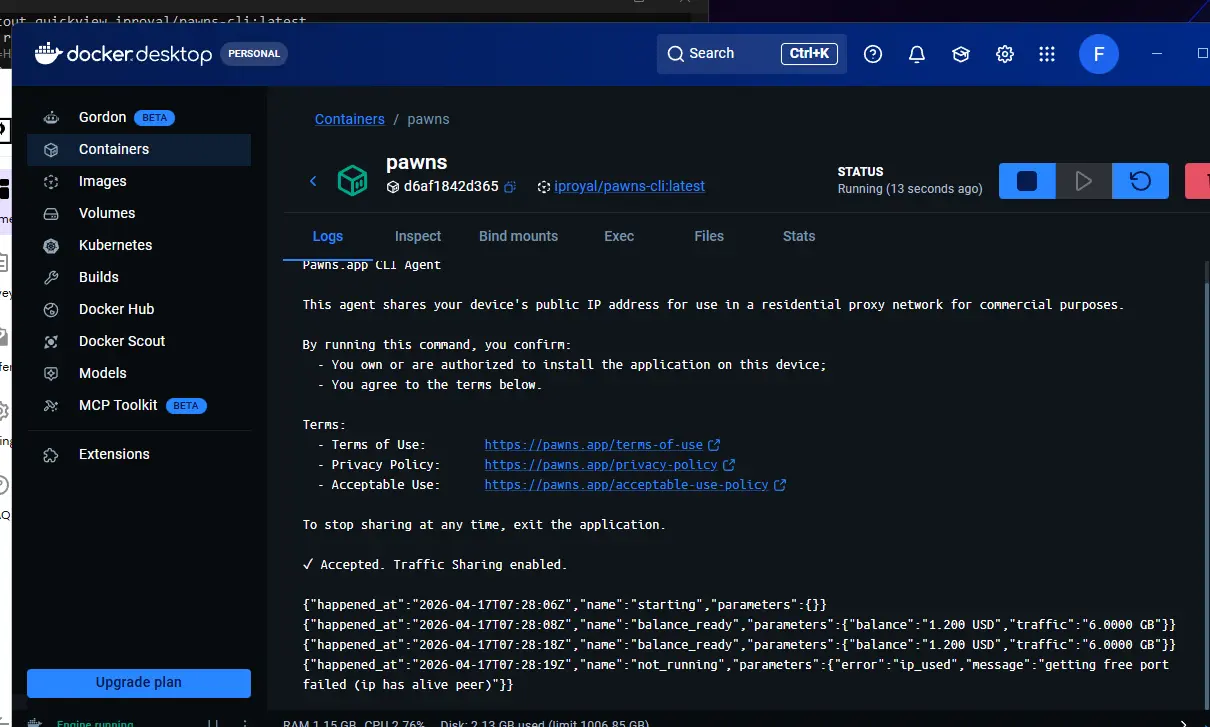This screenshot has width=1210, height=727.
Task: Click the log line with name "starting"
Action: click(565, 605)
